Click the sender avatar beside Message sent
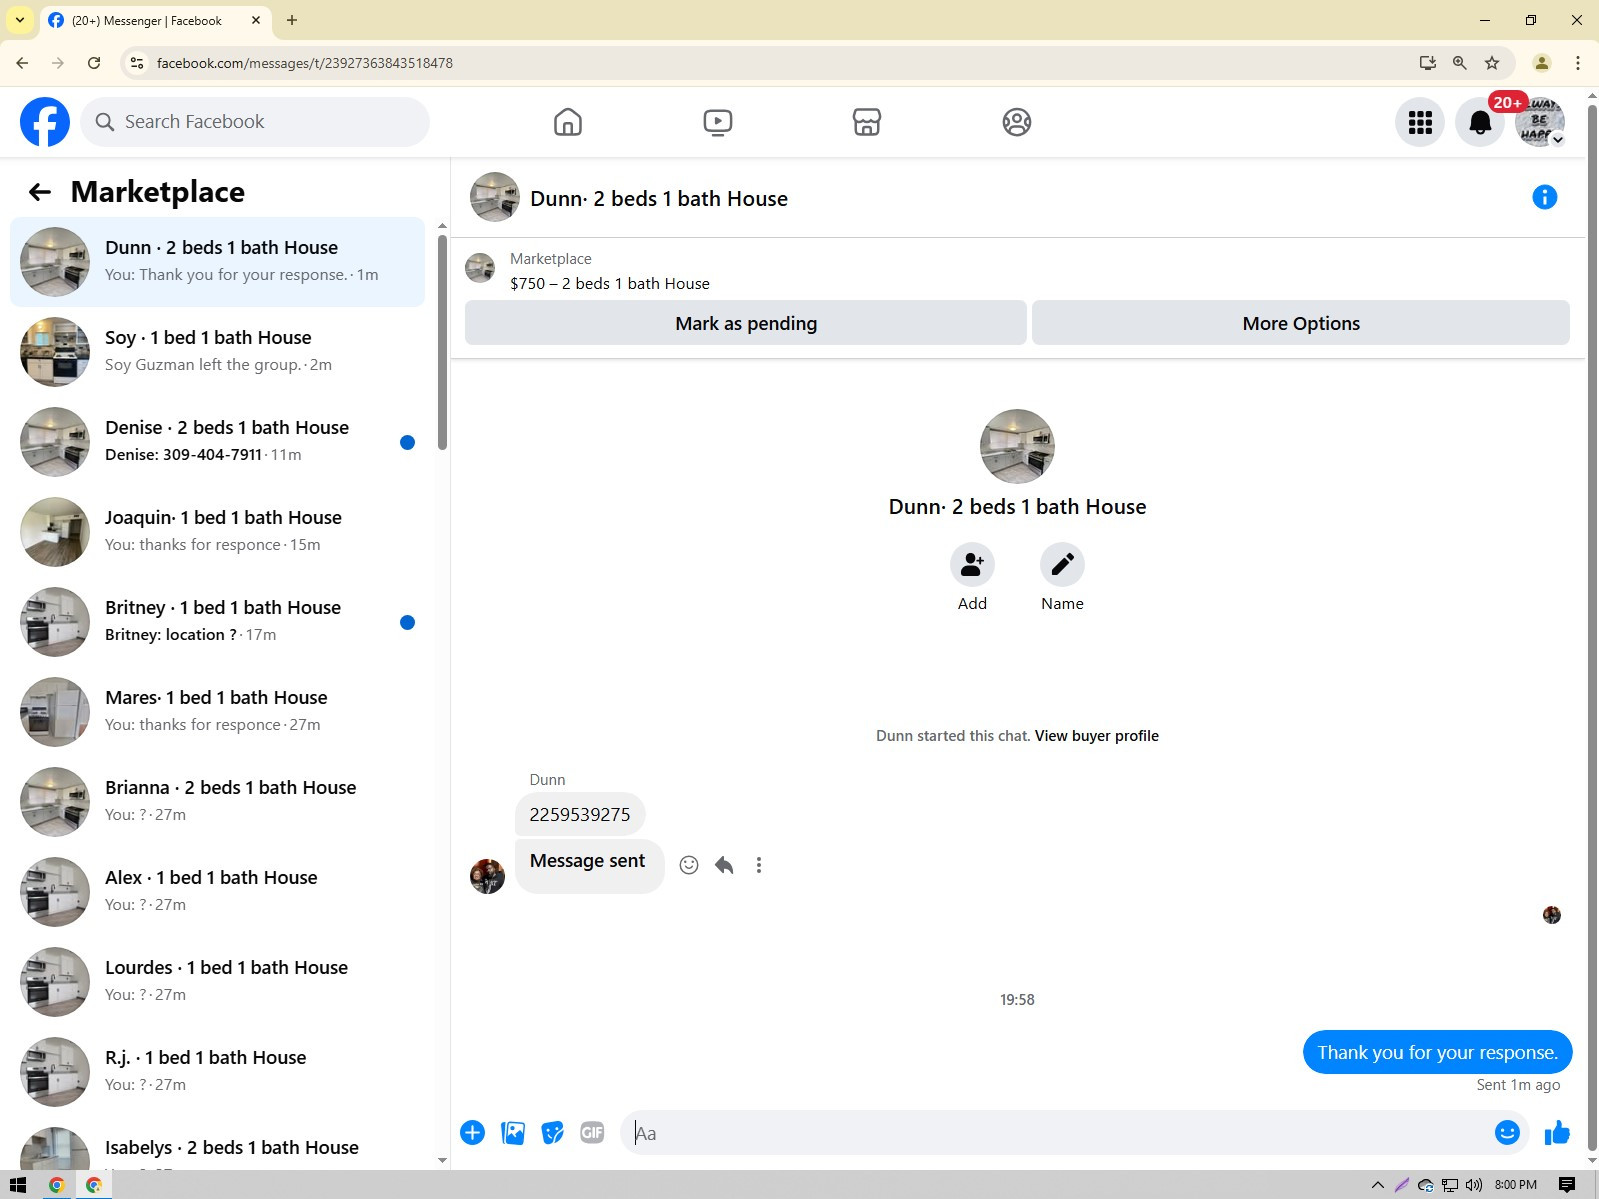Image resolution: width=1599 pixels, height=1199 pixels. 487,876
